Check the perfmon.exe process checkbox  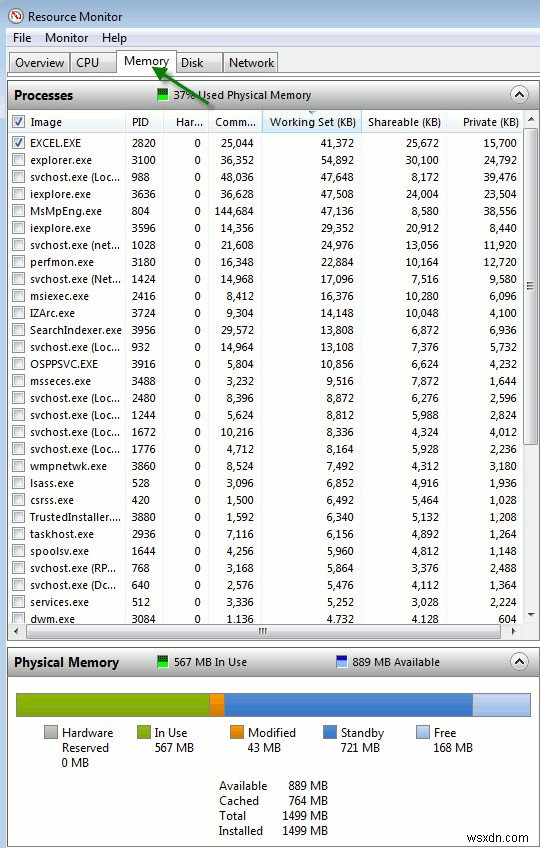(x=18, y=262)
